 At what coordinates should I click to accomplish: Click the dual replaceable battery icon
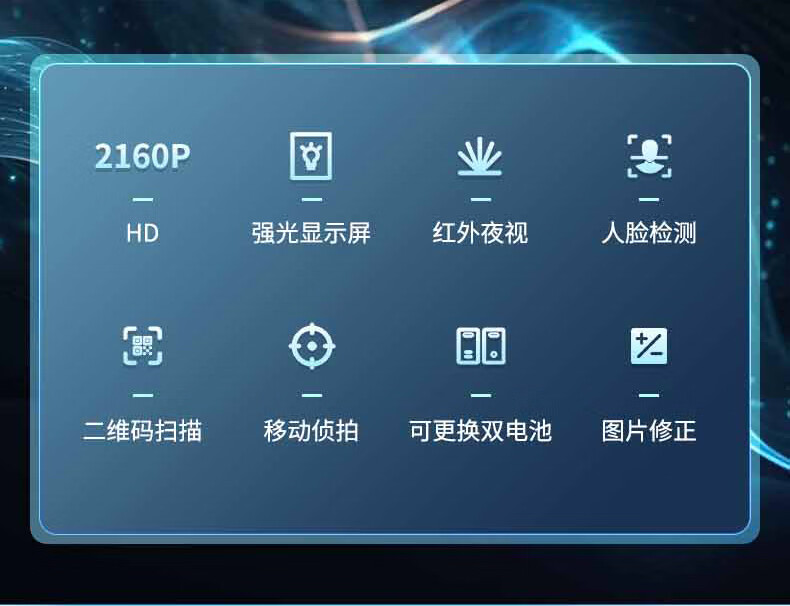click(481, 346)
